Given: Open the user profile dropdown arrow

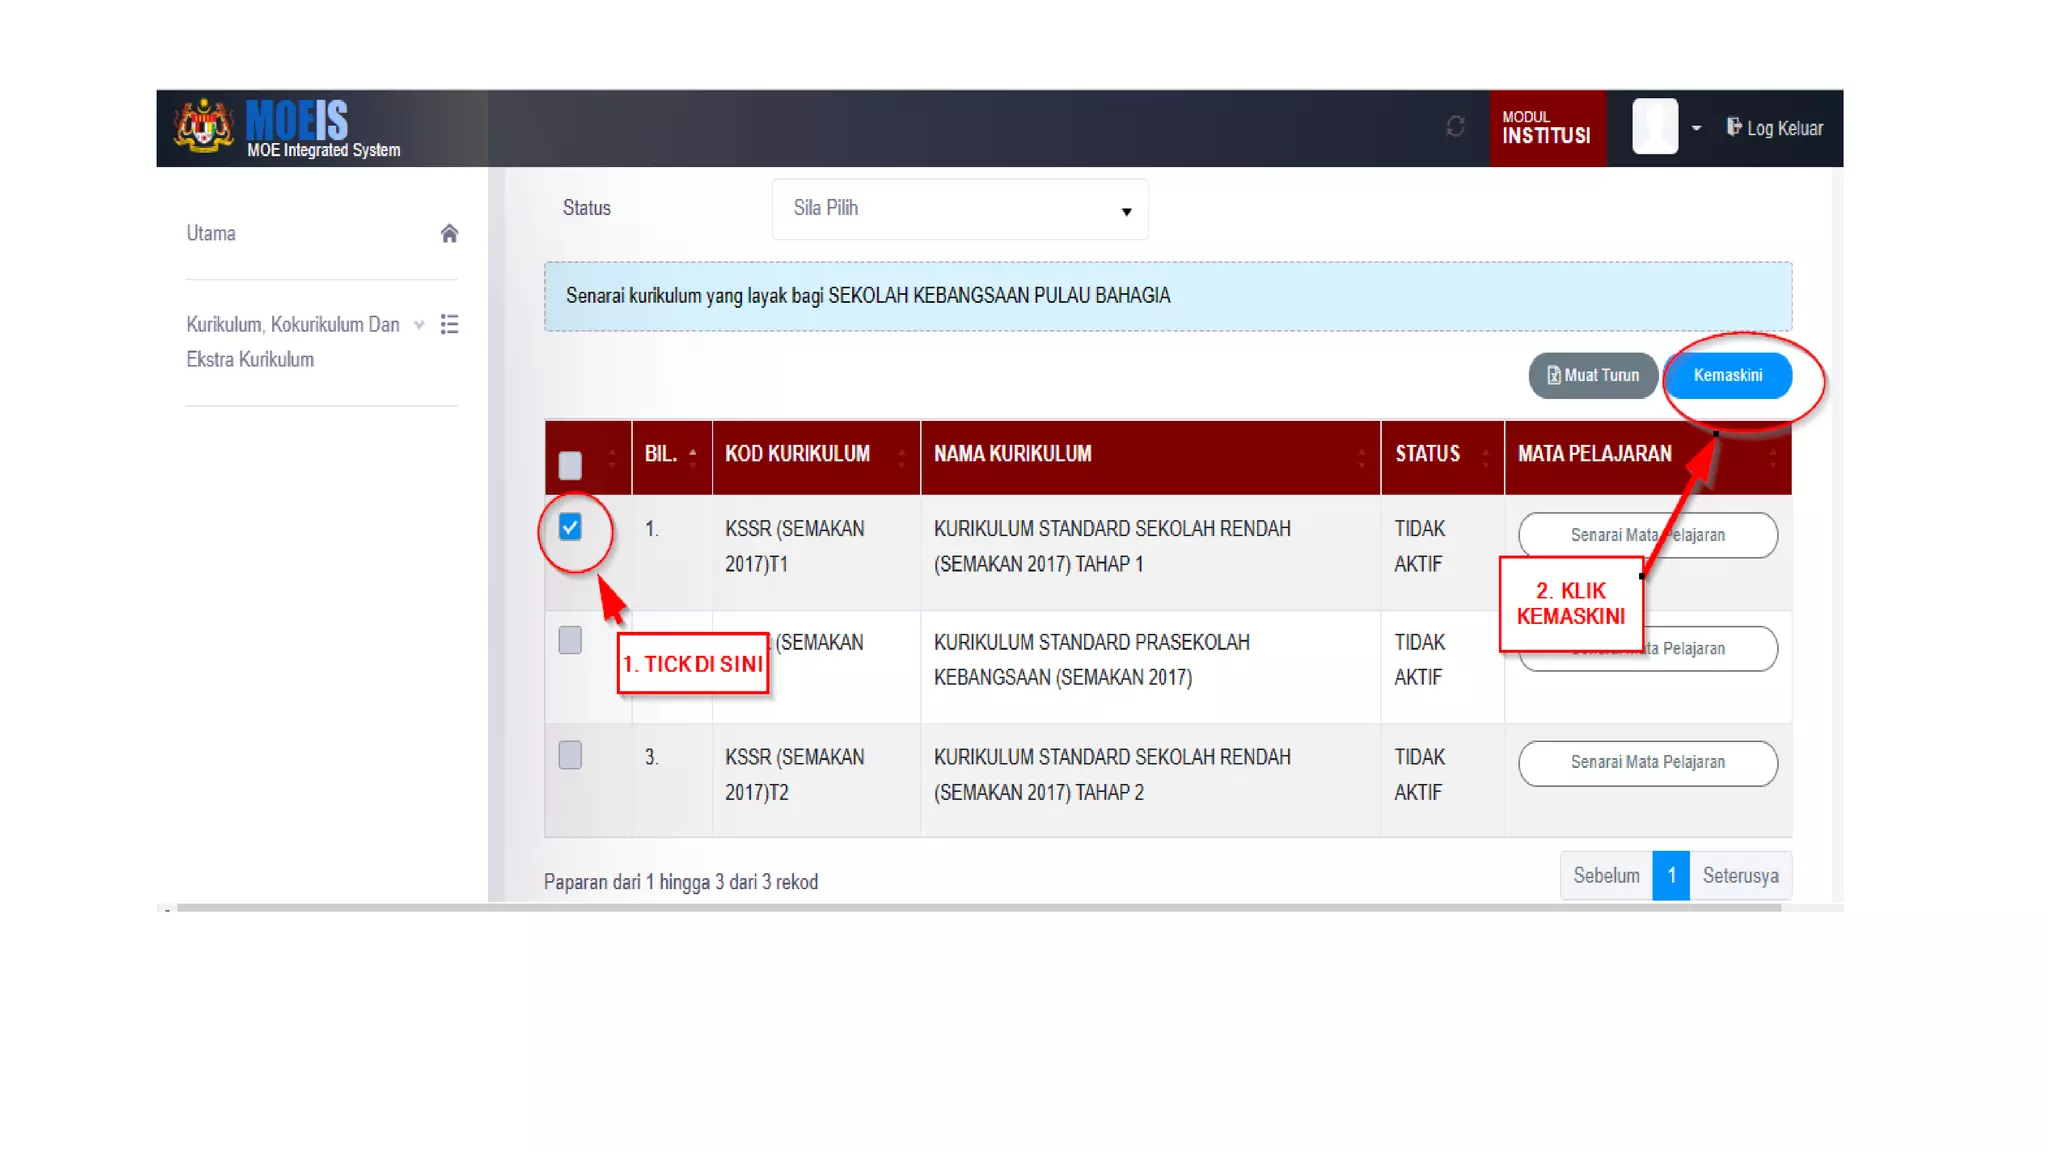Looking at the screenshot, I should [1696, 128].
